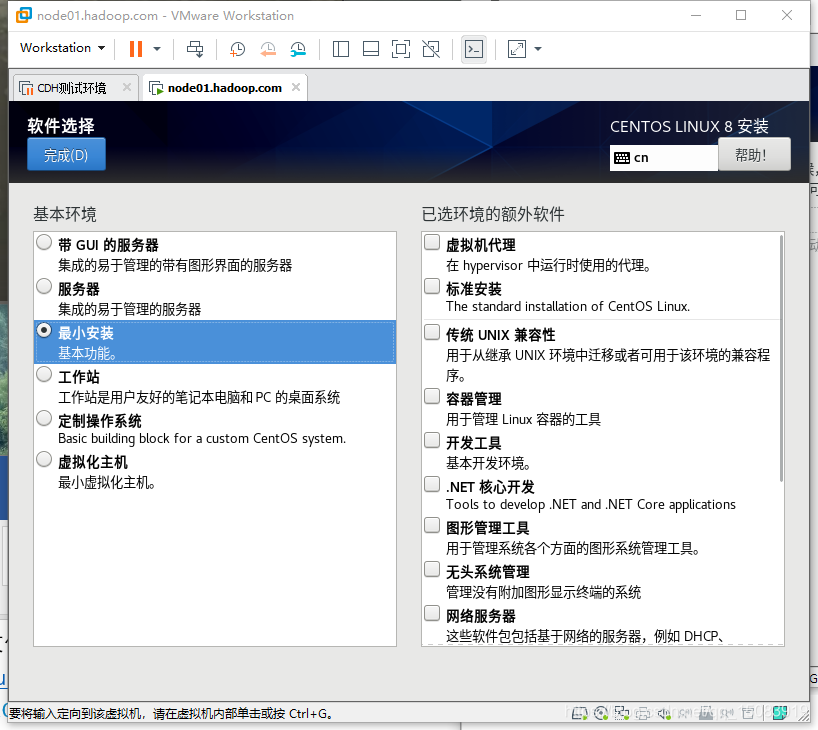Check the 标准安装 add-on
818x730 pixels.
(x=432, y=286)
